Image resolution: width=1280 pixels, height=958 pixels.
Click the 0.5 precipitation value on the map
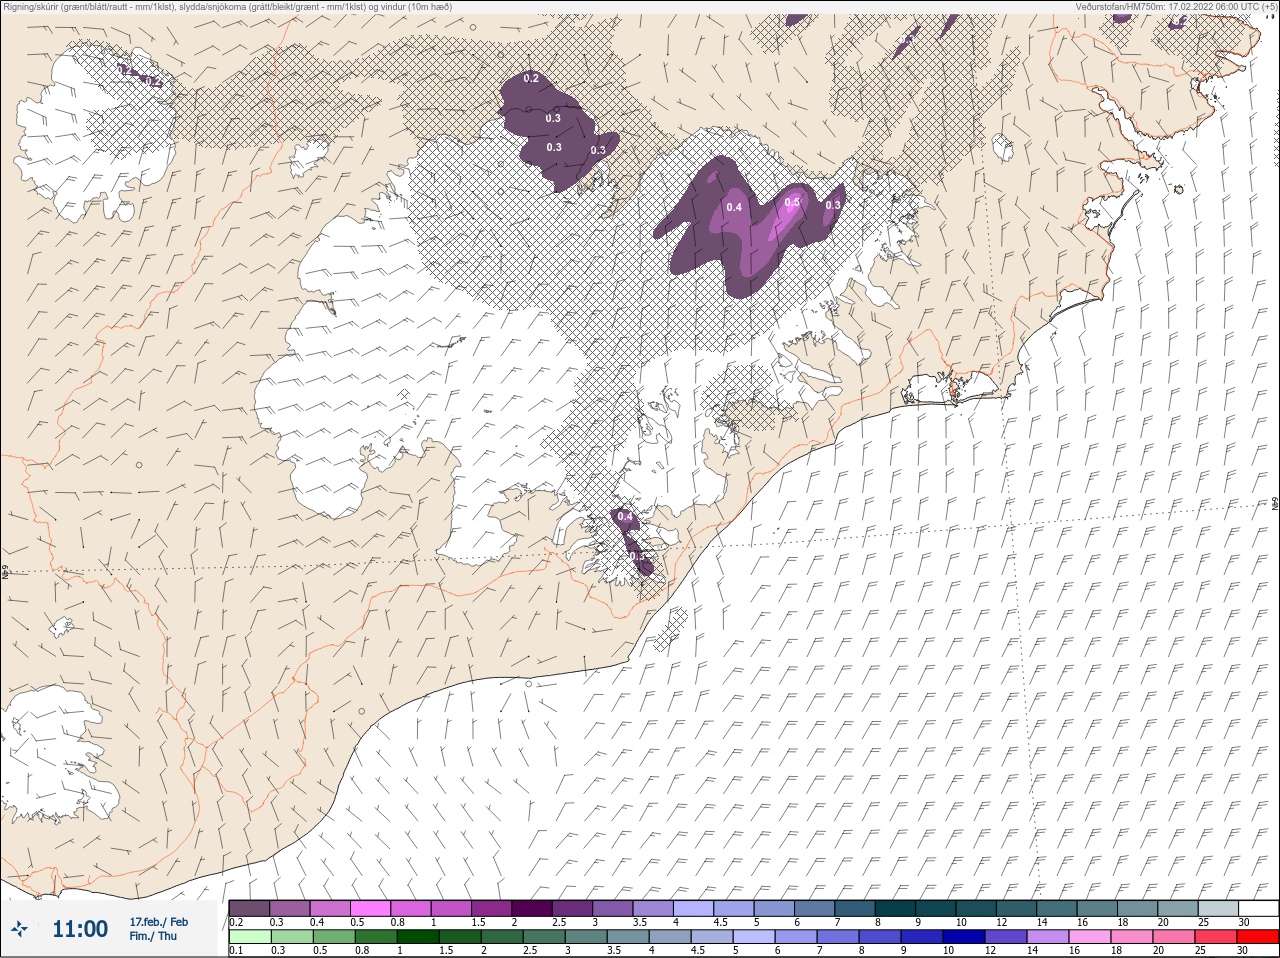[x=792, y=202]
